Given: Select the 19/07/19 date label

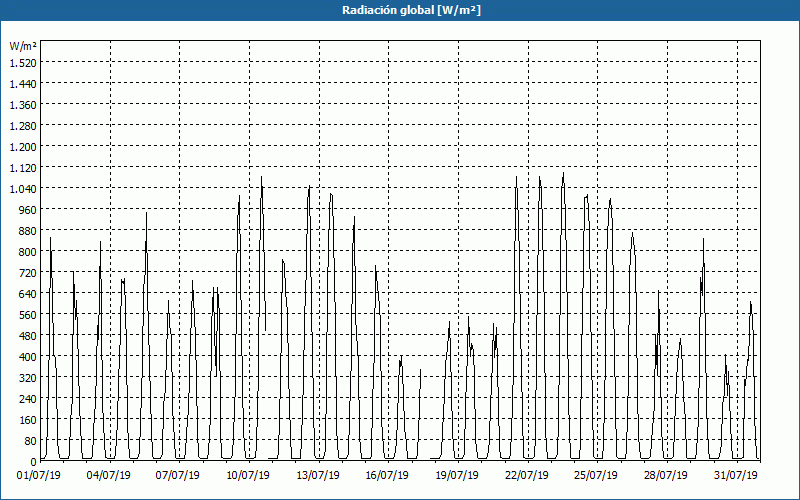Looking at the screenshot, I should (457, 476).
